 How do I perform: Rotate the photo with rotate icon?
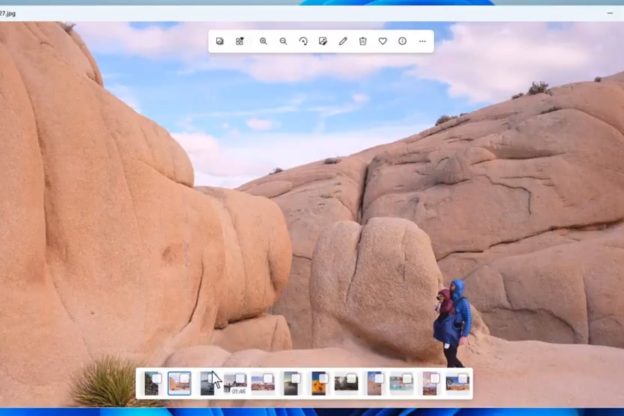tap(303, 41)
